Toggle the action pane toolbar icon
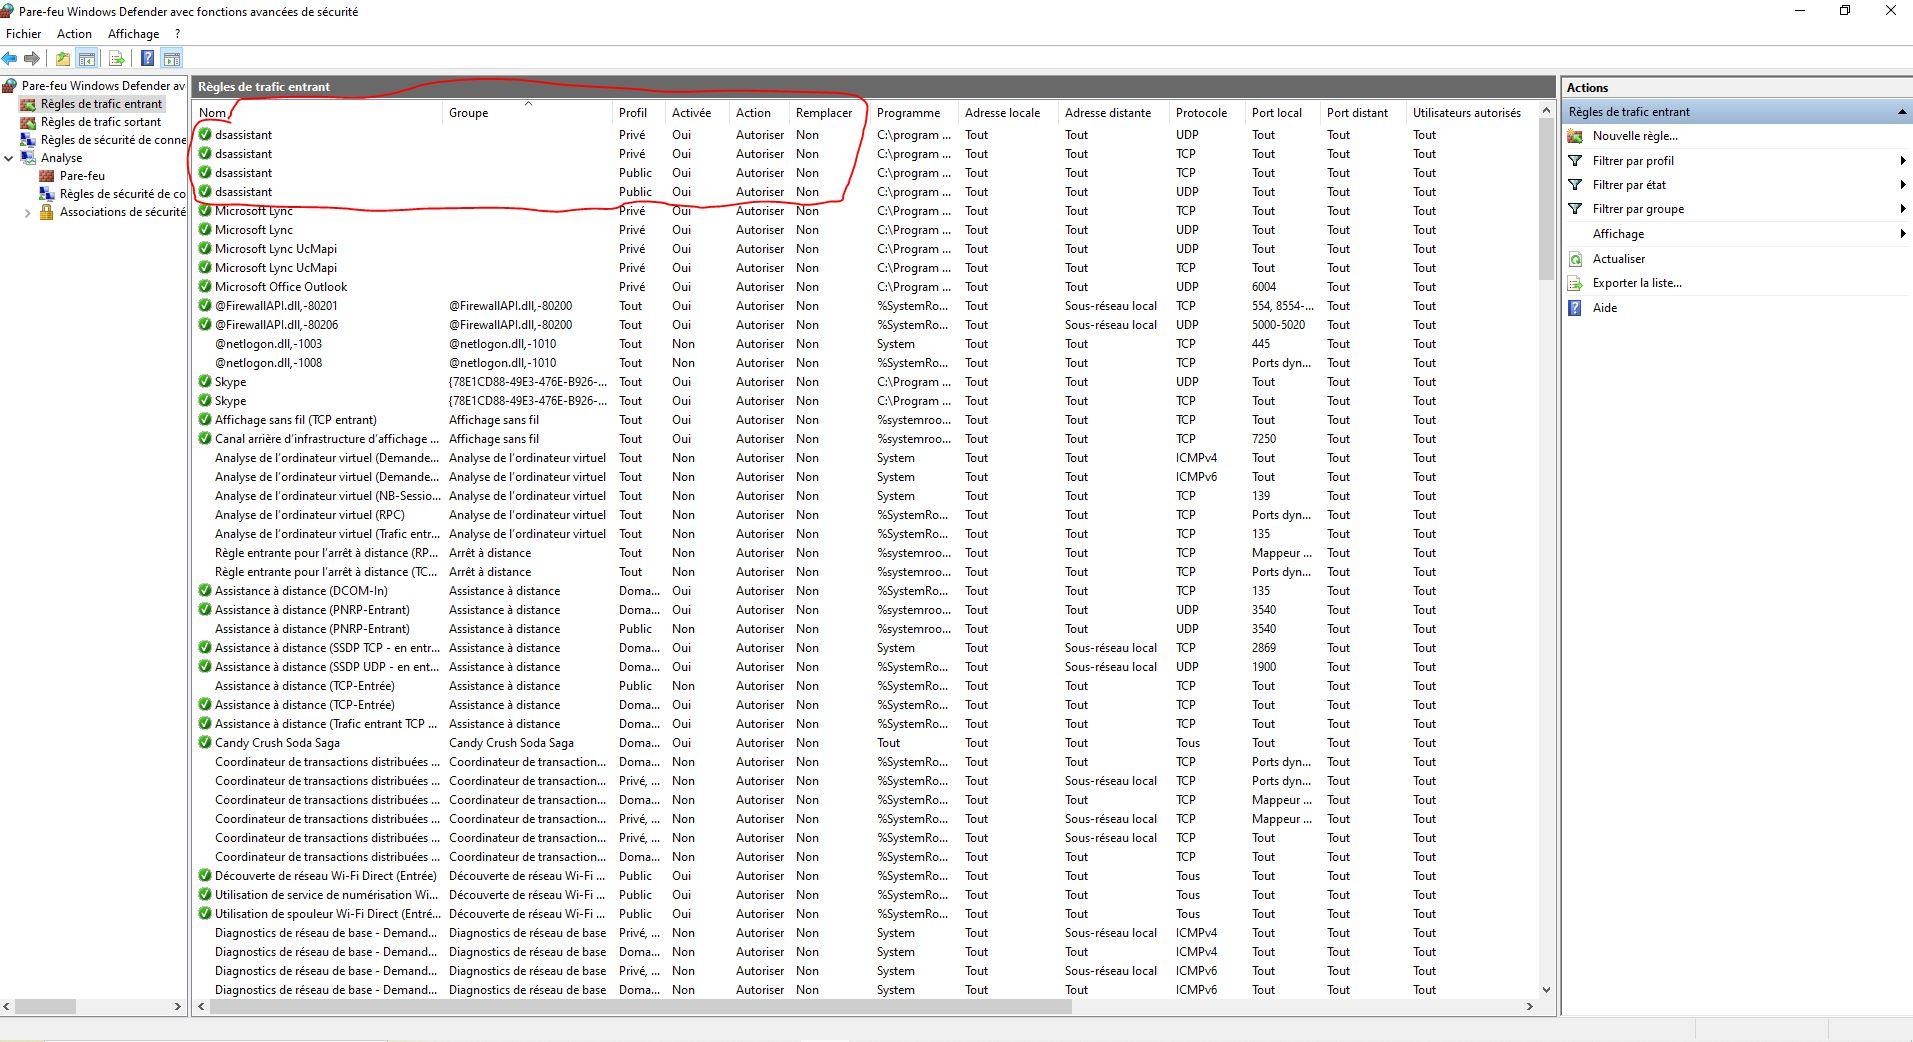The width and height of the screenshot is (1913, 1042). point(171,59)
